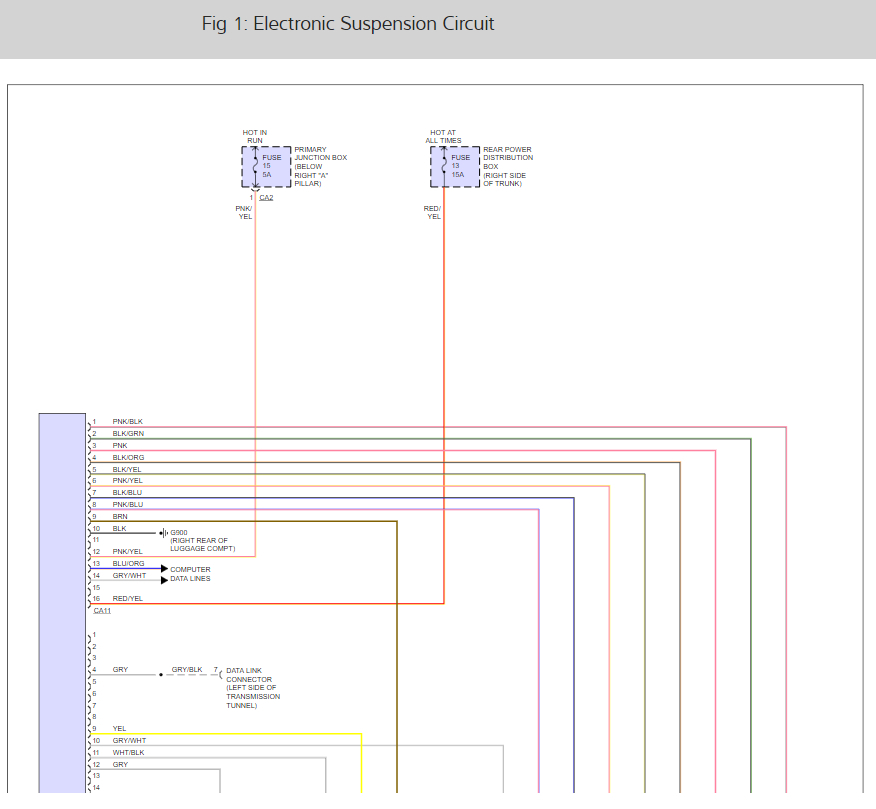Image resolution: width=876 pixels, height=809 pixels.
Task: Click the HOT AT ALL TIMES label
Action: 444,136
